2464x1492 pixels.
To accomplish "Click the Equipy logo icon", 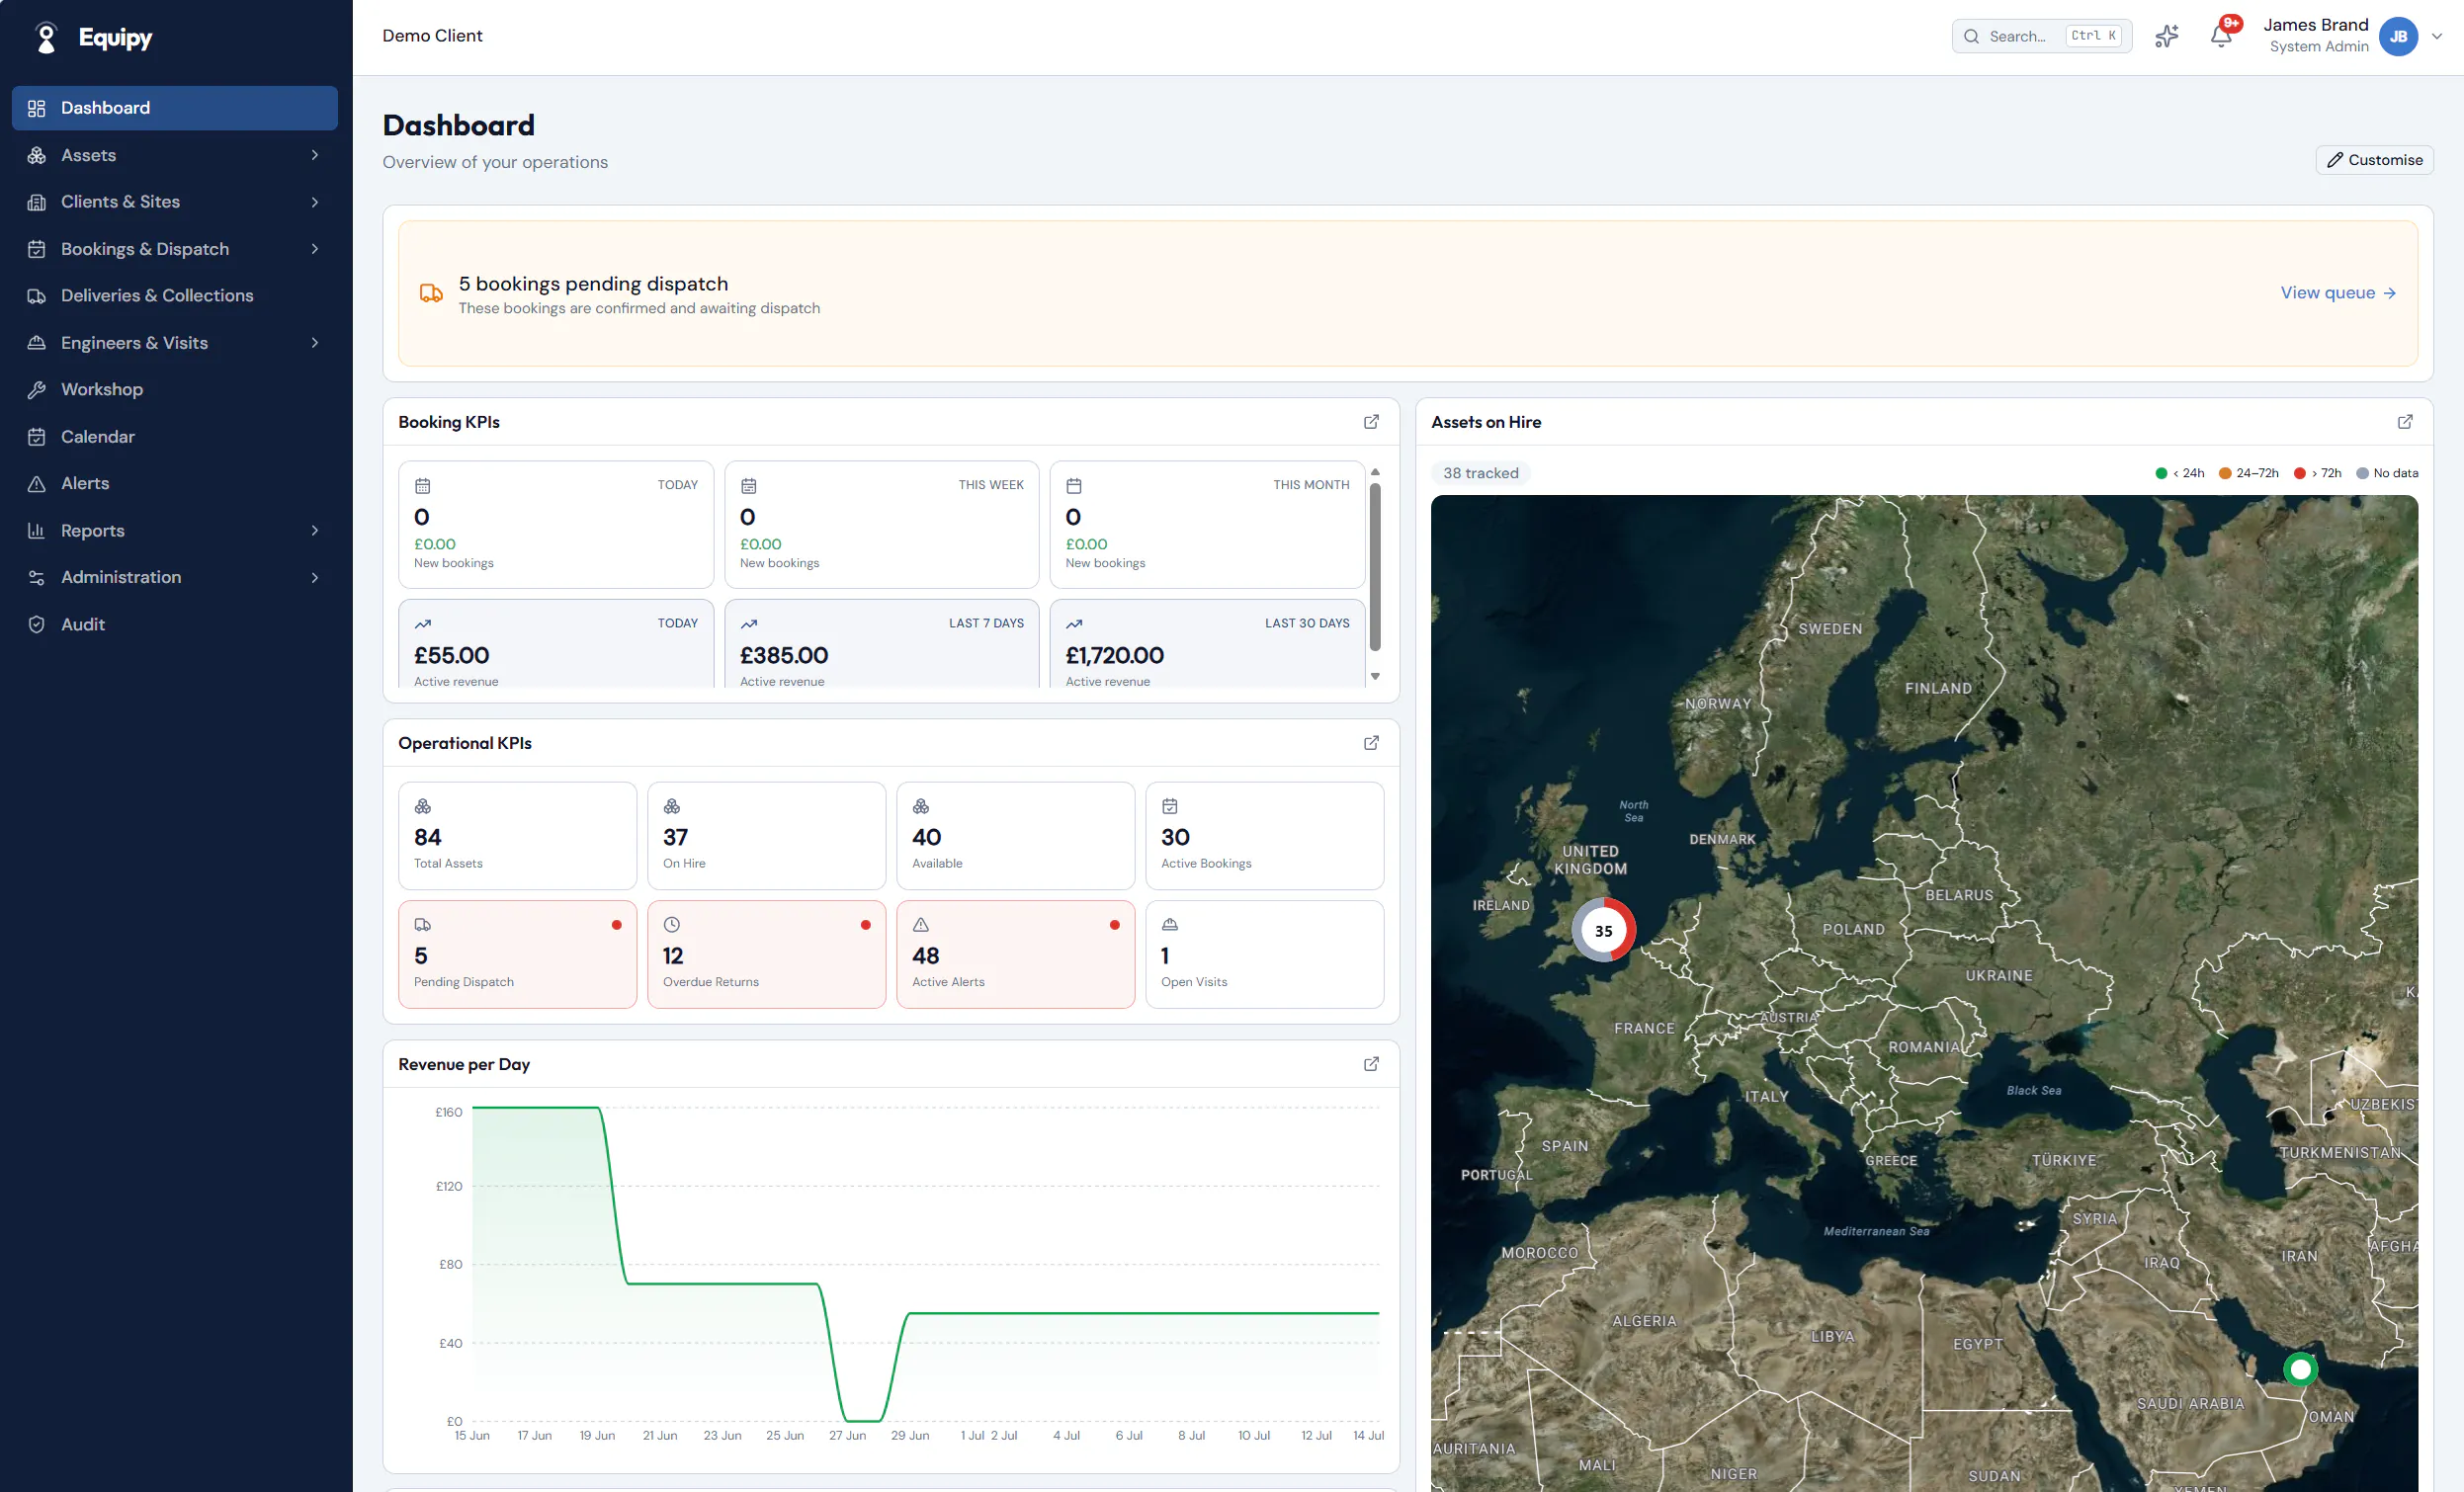I will (x=46, y=37).
